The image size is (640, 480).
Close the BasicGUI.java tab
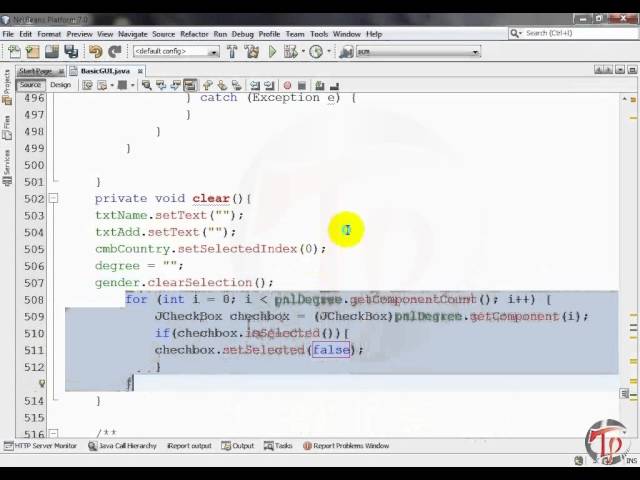pyautogui.click(x=140, y=71)
